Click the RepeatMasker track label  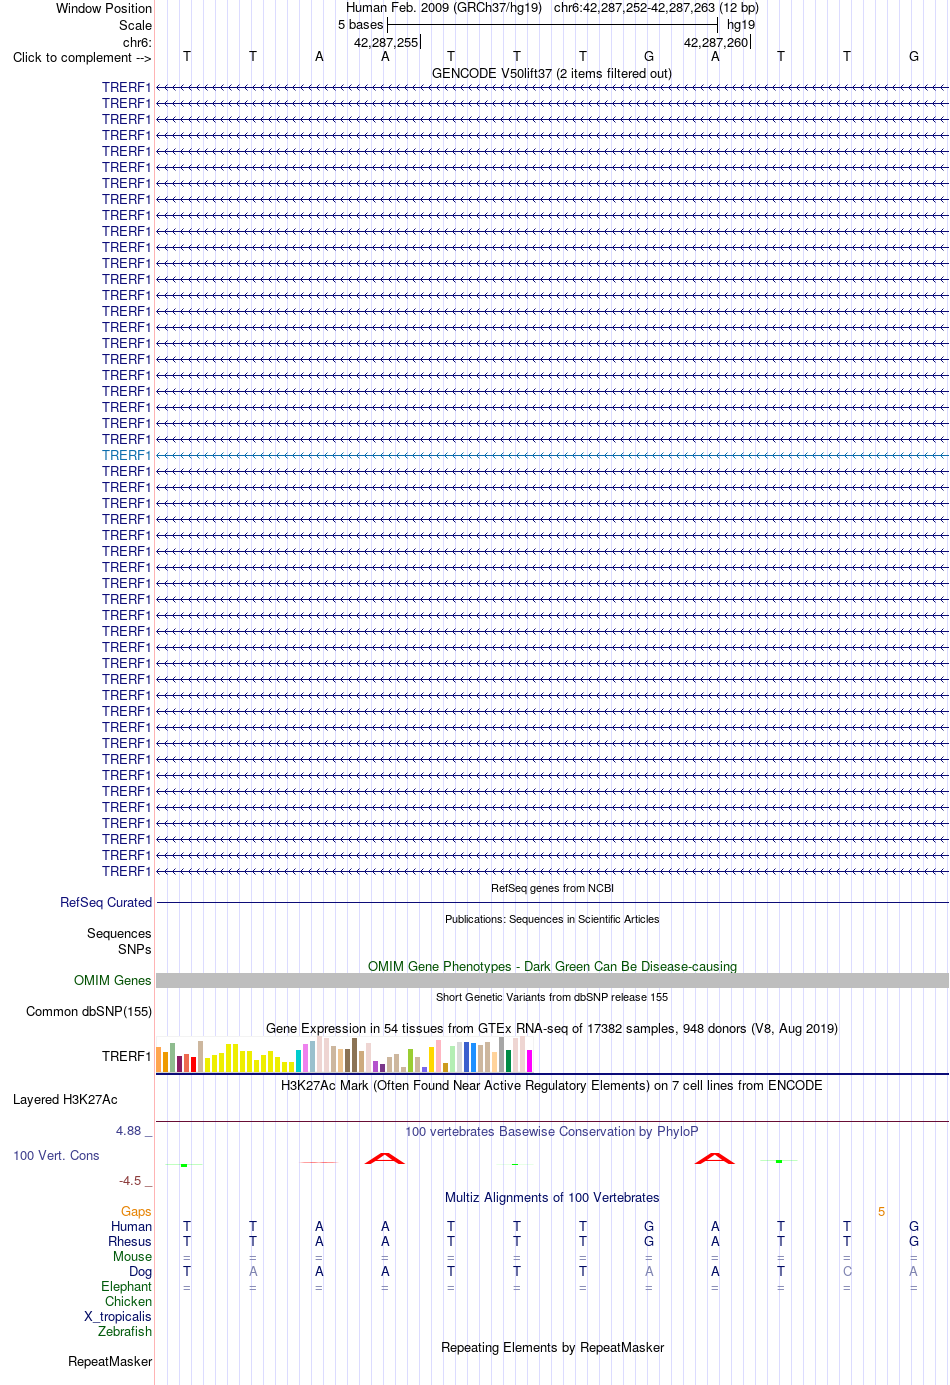tap(110, 1362)
